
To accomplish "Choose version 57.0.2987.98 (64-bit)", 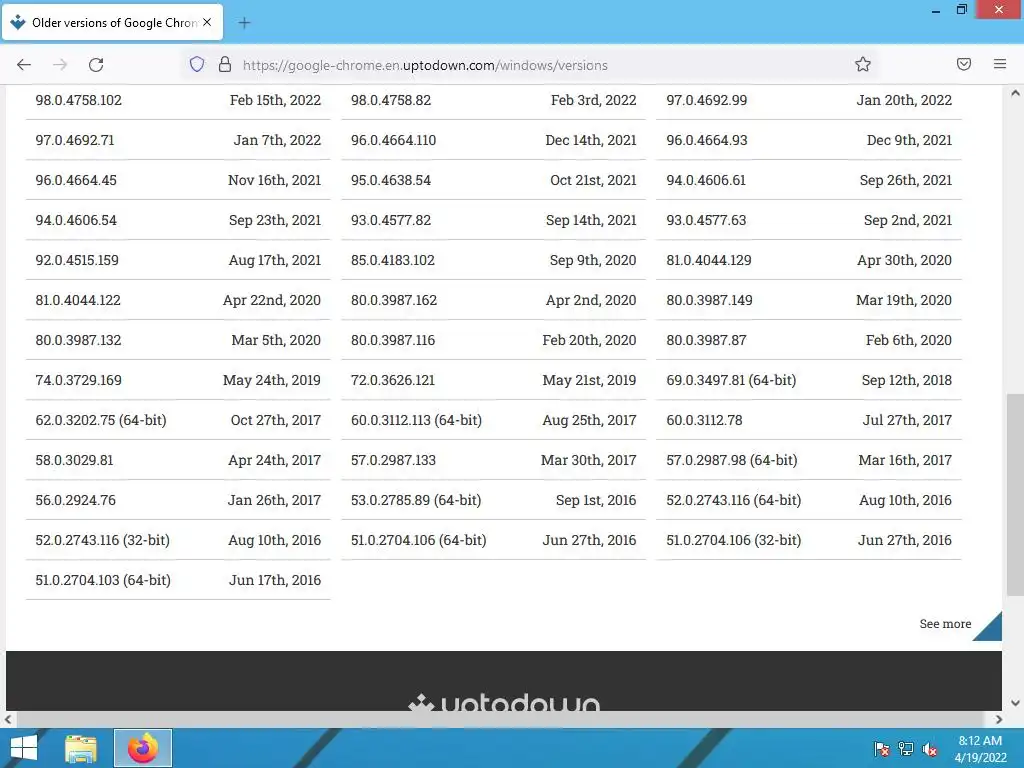I will [808, 460].
